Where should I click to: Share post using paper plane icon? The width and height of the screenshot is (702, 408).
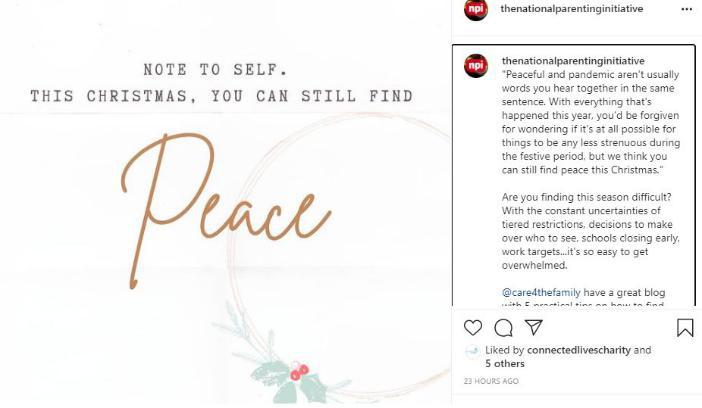point(534,327)
